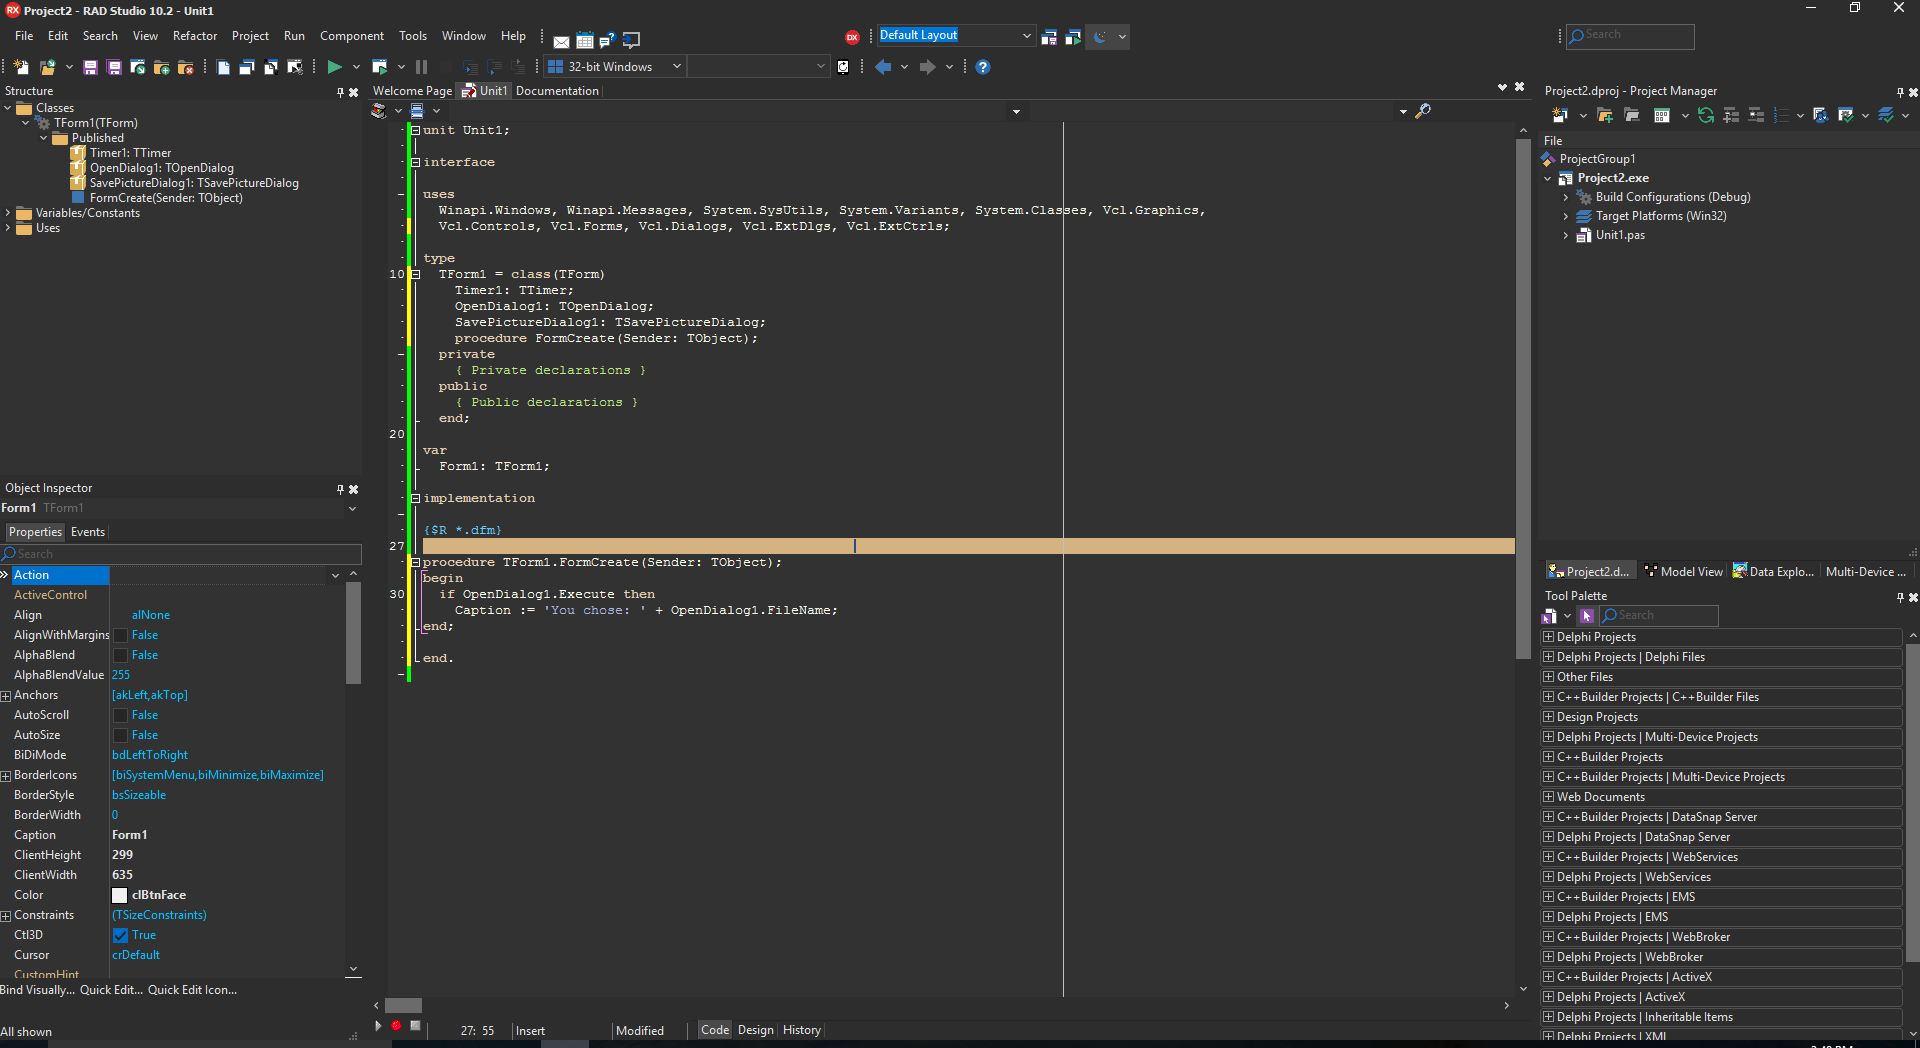This screenshot has width=1920, height=1048.
Task: Expand the Constraints property
Action: pyautogui.click(x=6, y=916)
